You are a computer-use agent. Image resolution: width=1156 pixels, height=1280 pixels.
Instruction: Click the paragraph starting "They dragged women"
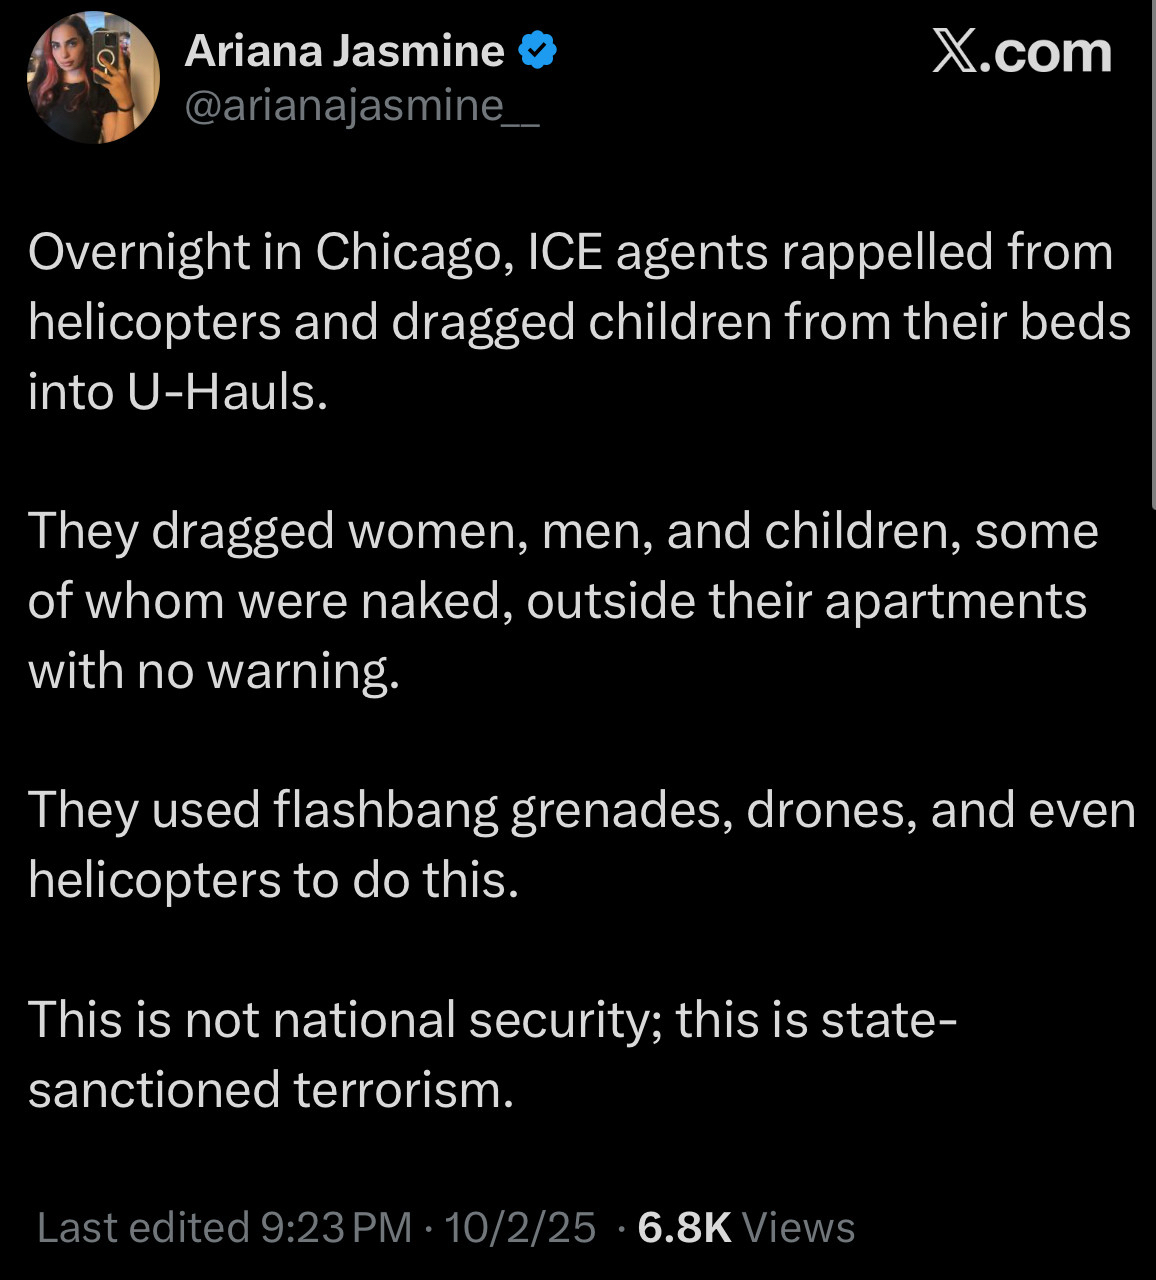560,601
